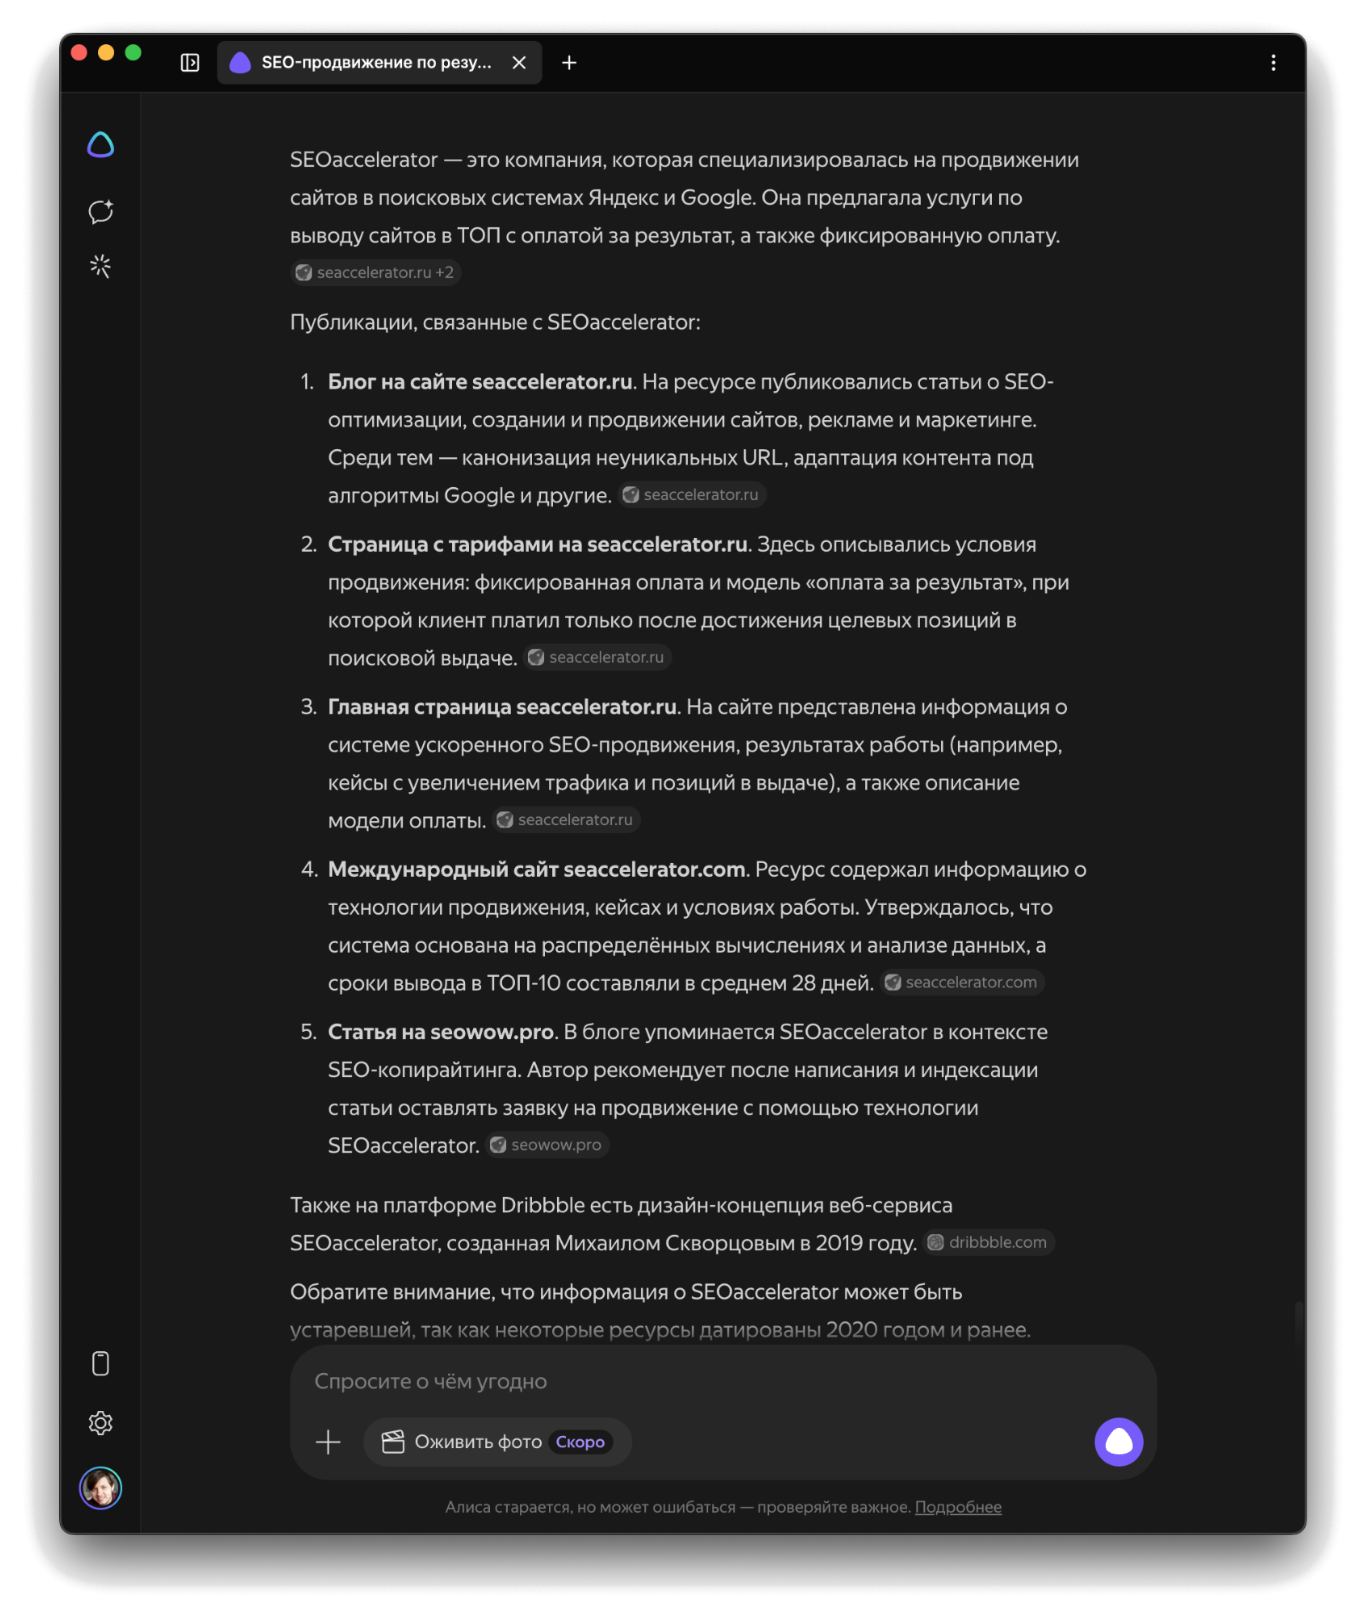This screenshot has width=1368, height=1624.
Task: Open the sparkle features icon in sidebar
Action: pos(101,266)
